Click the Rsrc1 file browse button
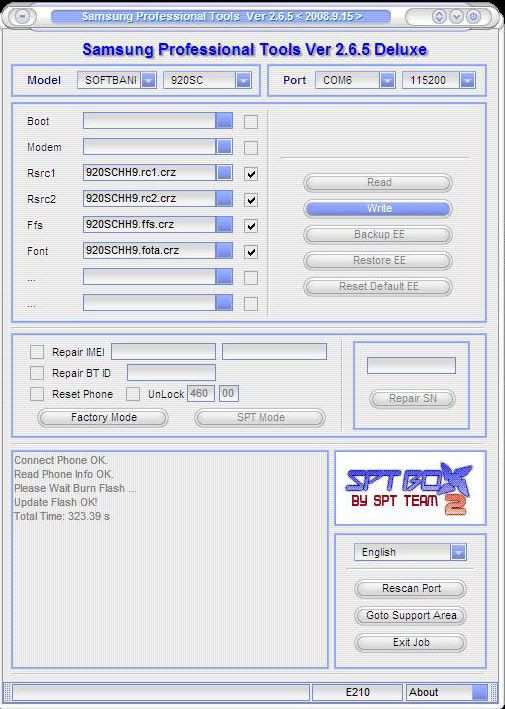This screenshot has height=709, width=505. pyautogui.click(x=224, y=173)
